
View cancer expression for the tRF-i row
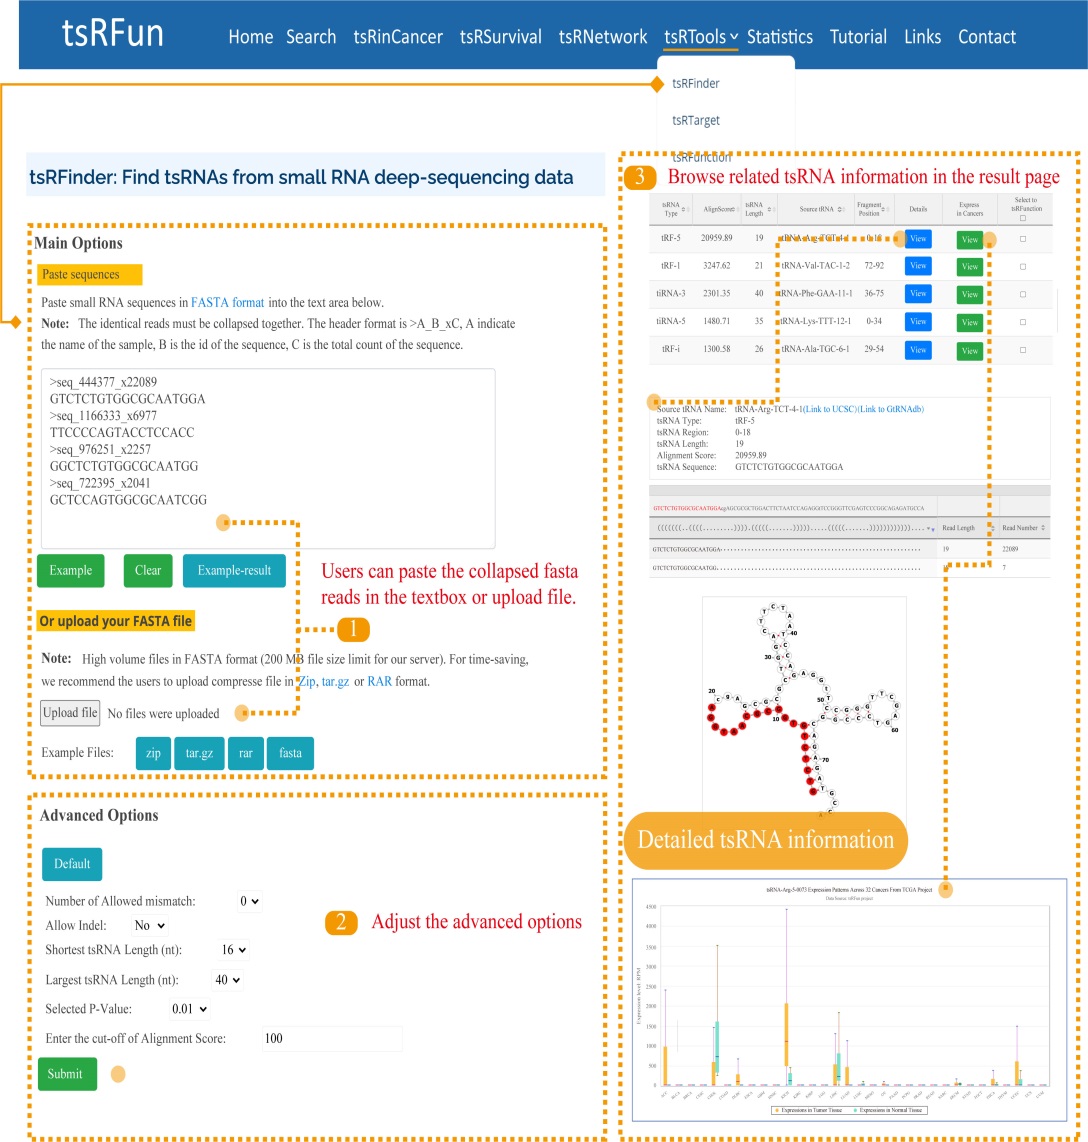969,351
